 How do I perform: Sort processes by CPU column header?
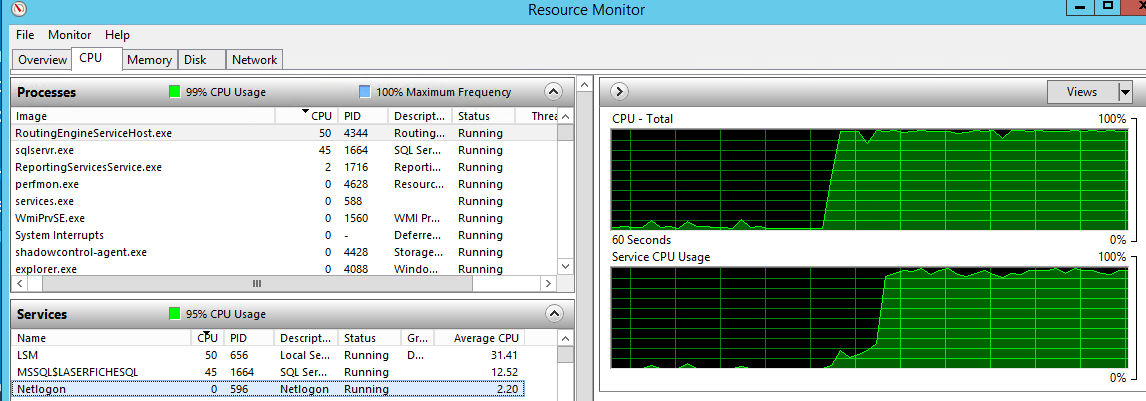[307, 116]
